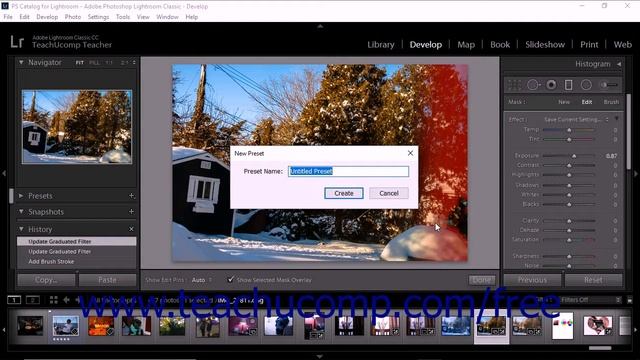The height and width of the screenshot is (360, 640).
Task: Click the main window display 1 icon
Action: 14,300
